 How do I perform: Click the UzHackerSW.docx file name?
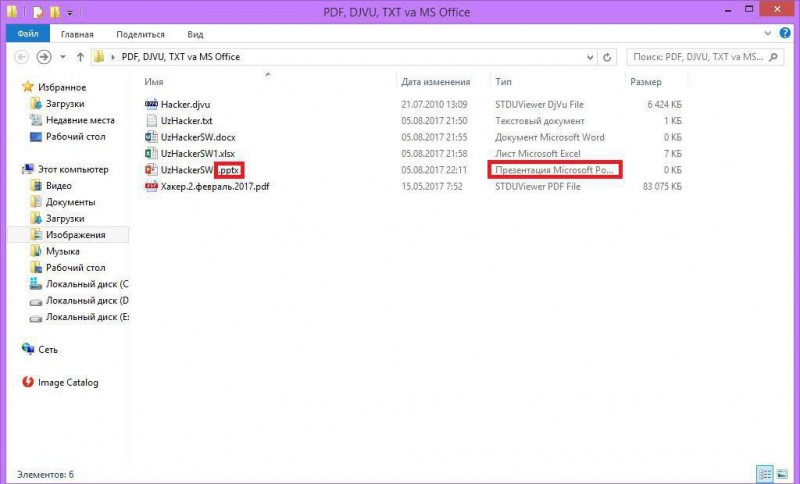pos(198,137)
